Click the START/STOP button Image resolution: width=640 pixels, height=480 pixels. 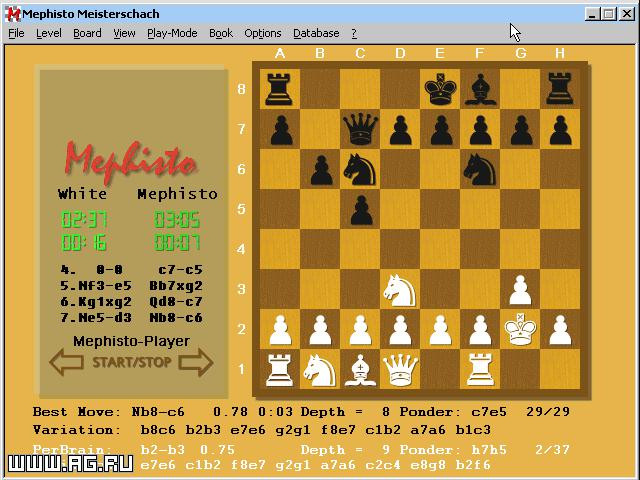(131, 362)
